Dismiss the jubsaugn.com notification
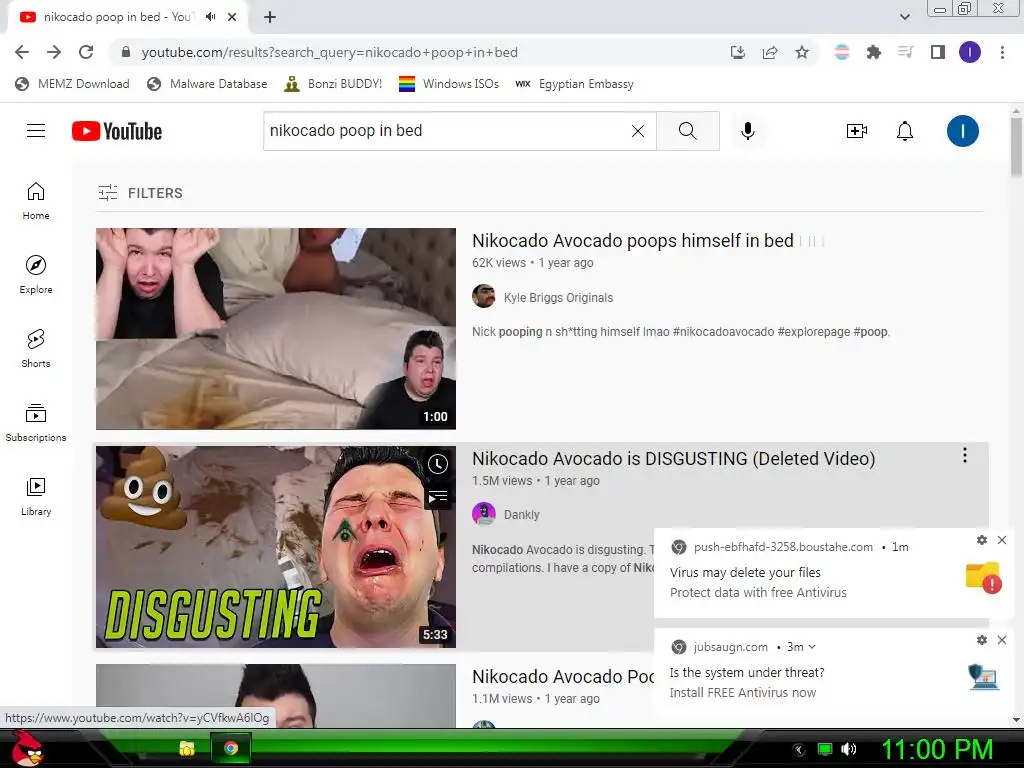Screen dimensions: 1024x768 pos(1002,640)
